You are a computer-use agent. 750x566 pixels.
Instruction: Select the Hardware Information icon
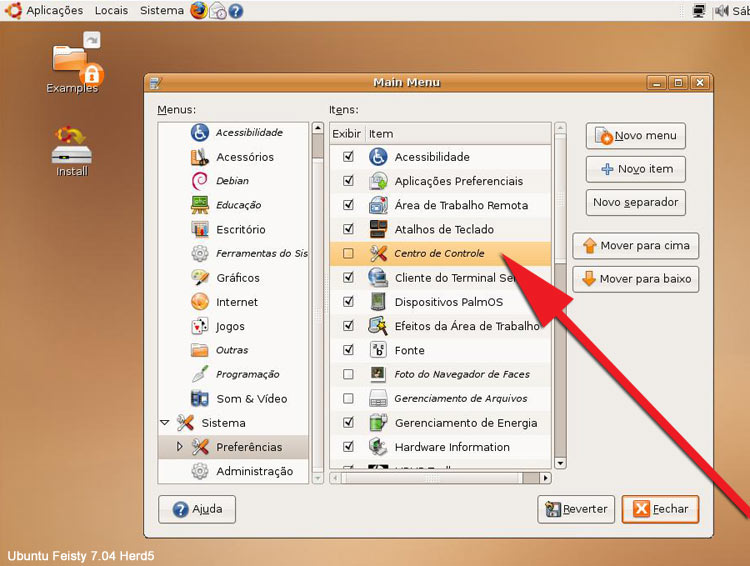(378, 446)
